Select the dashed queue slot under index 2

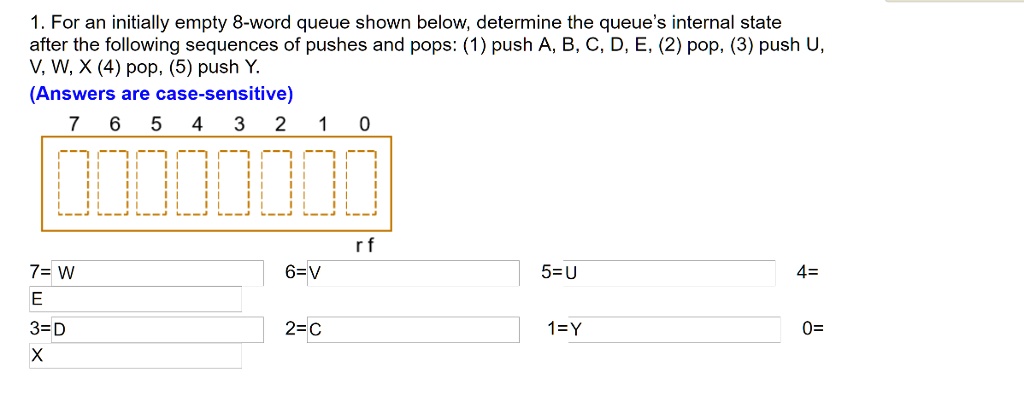[x=277, y=183]
